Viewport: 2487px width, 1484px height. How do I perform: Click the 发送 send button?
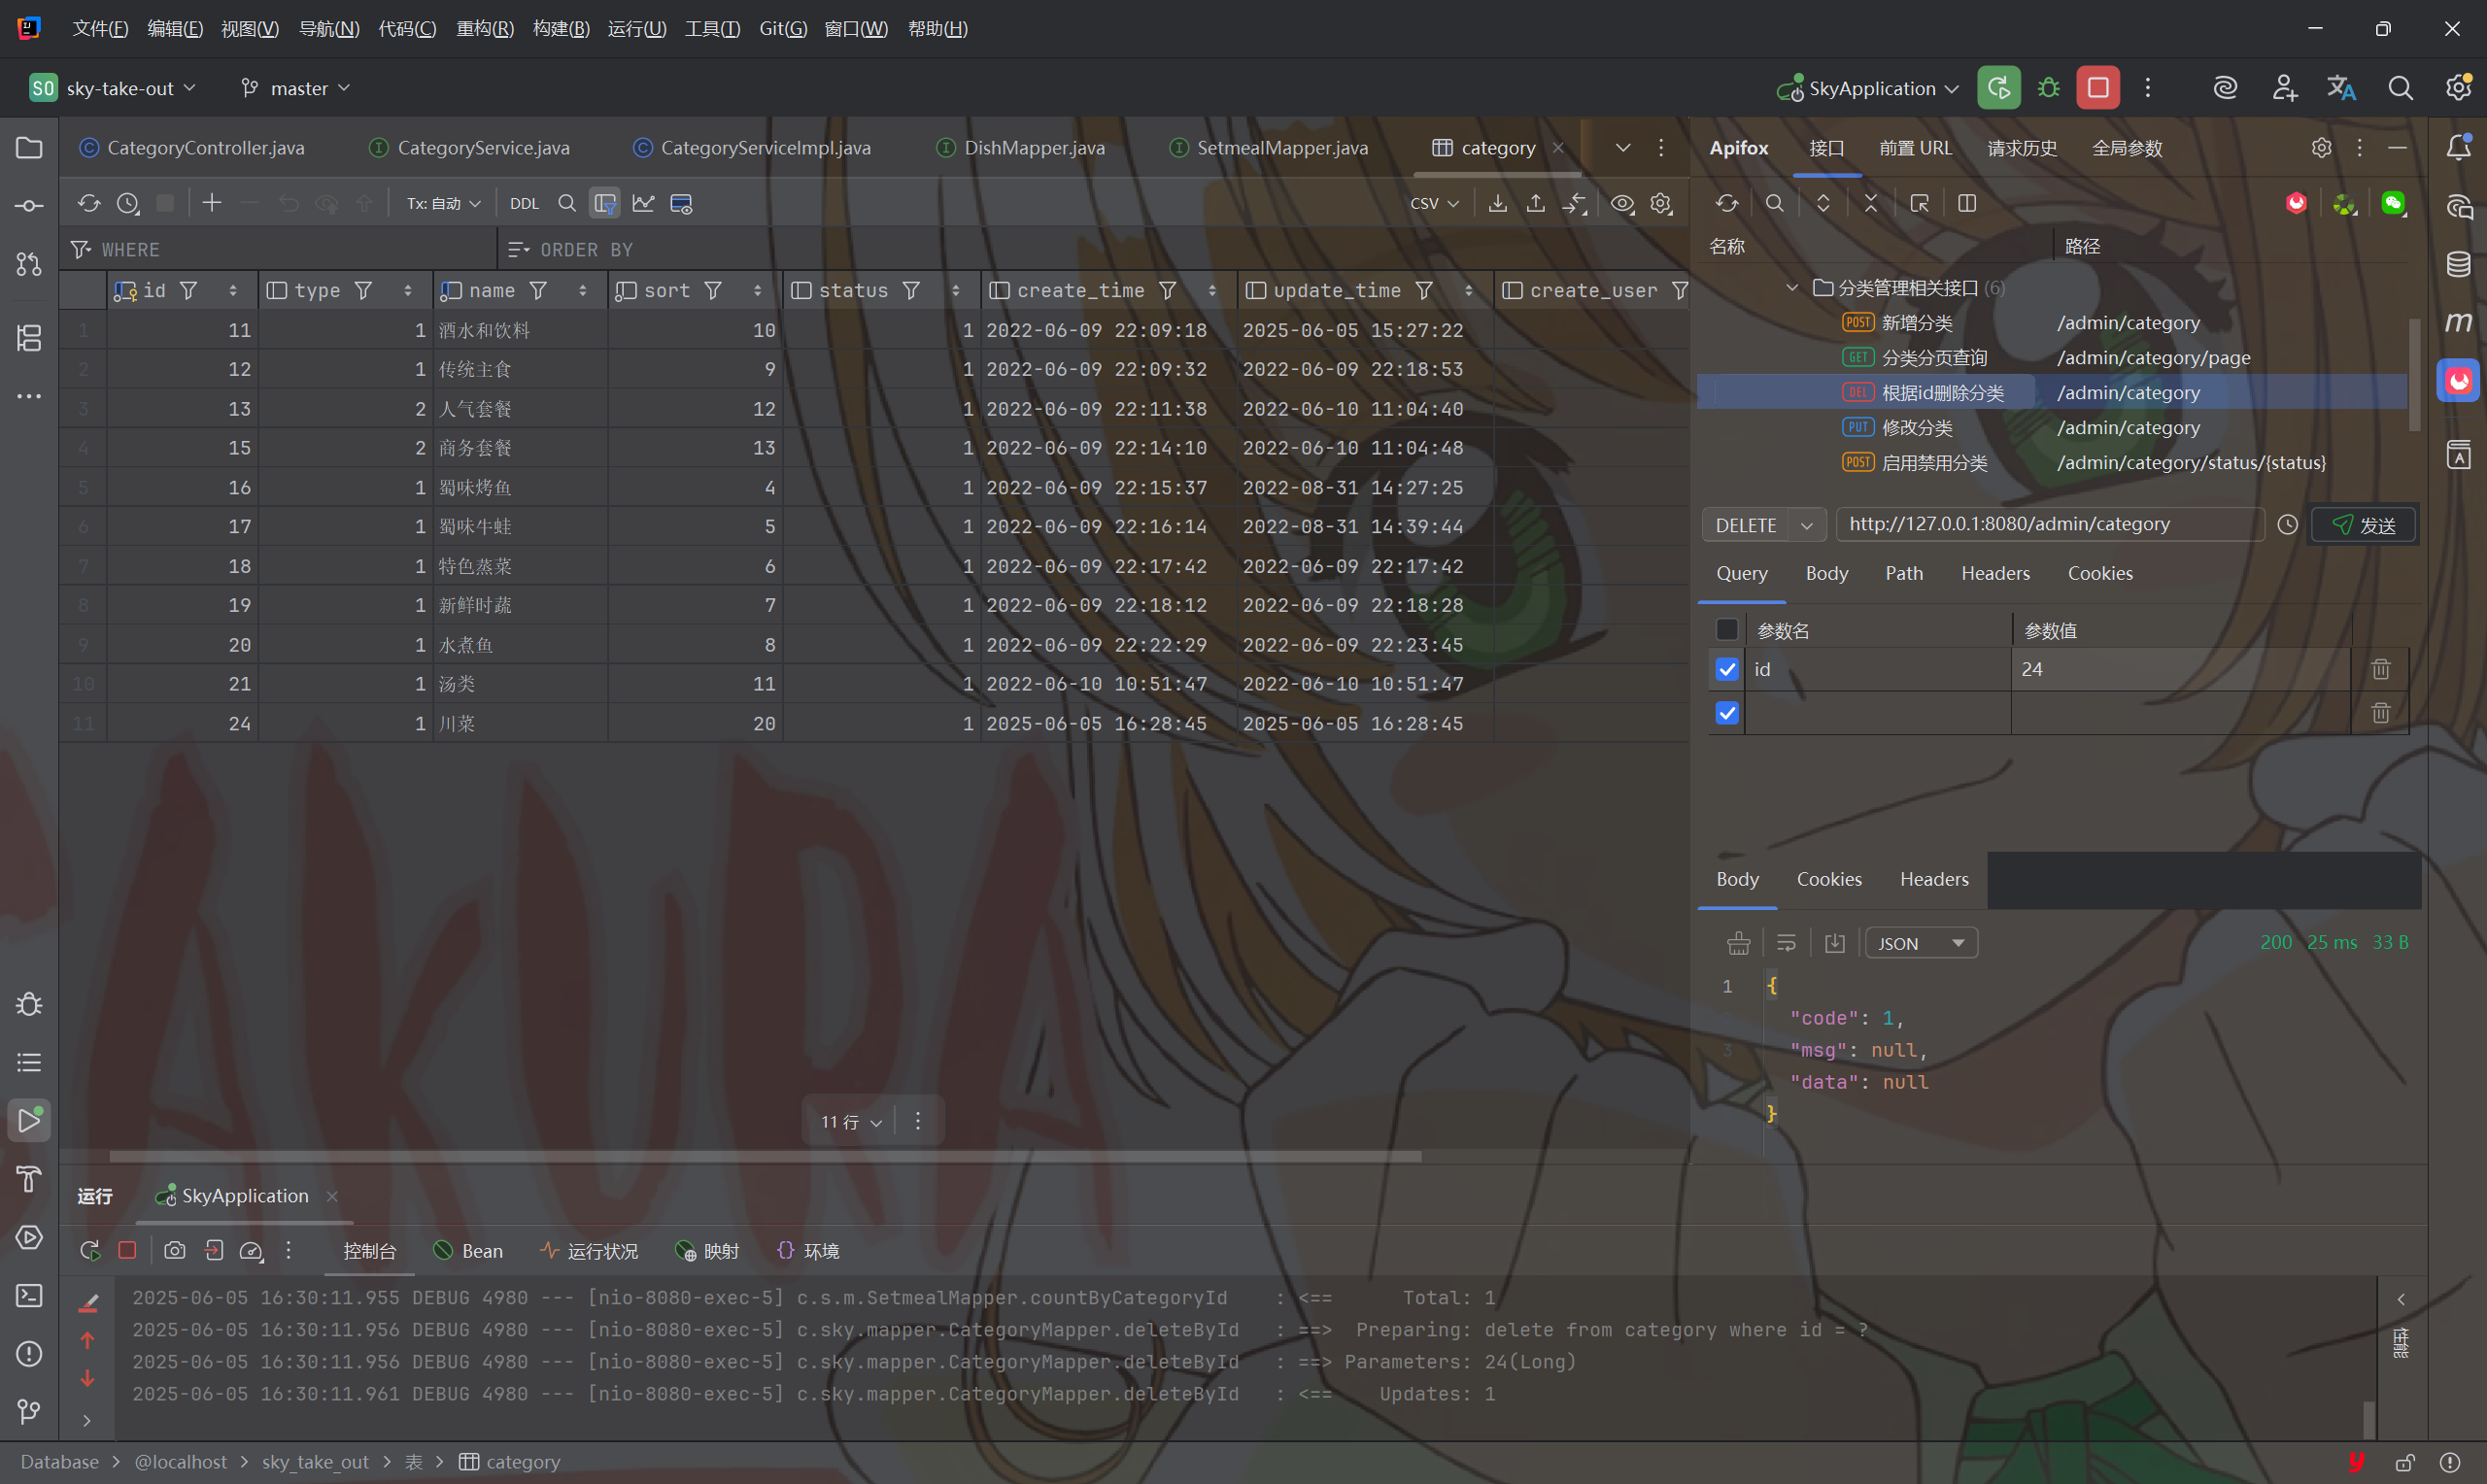coord(2363,525)
